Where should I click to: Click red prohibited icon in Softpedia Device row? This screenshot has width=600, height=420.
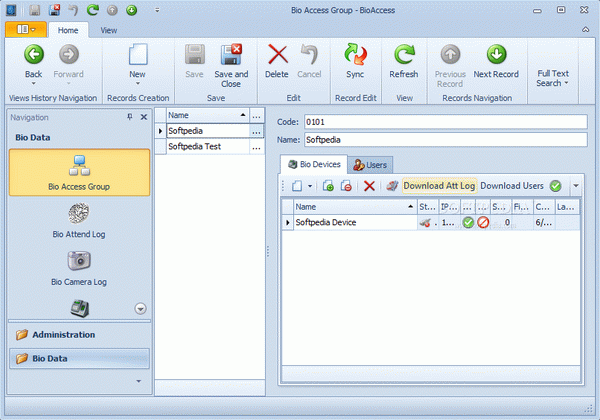(x=483, y=222)
